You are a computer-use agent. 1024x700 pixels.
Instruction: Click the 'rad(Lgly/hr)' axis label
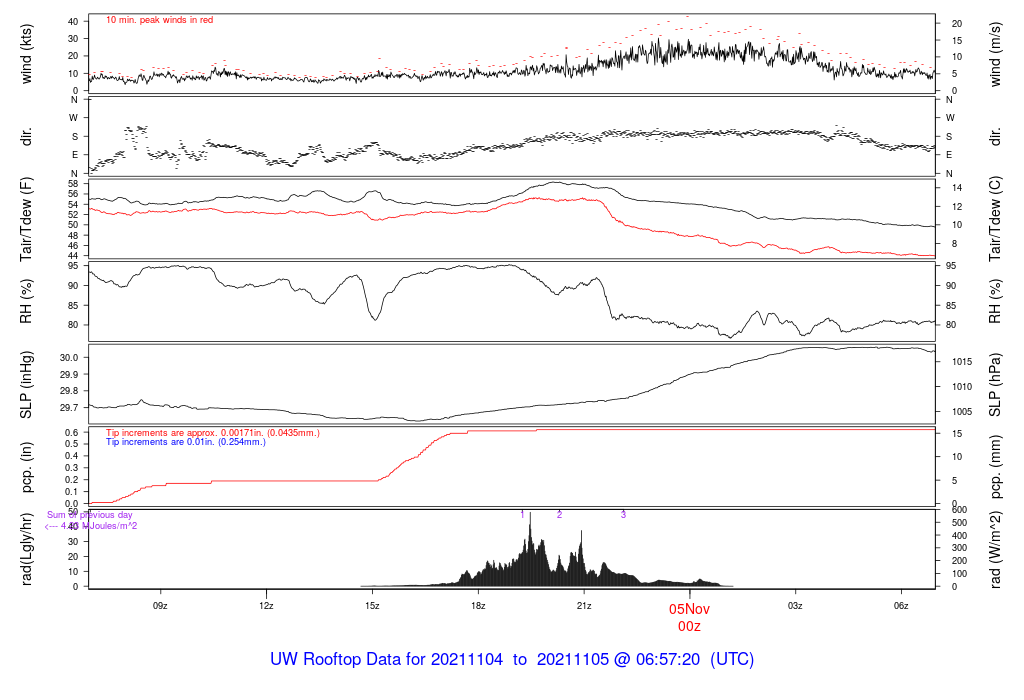tap(26, 549)
